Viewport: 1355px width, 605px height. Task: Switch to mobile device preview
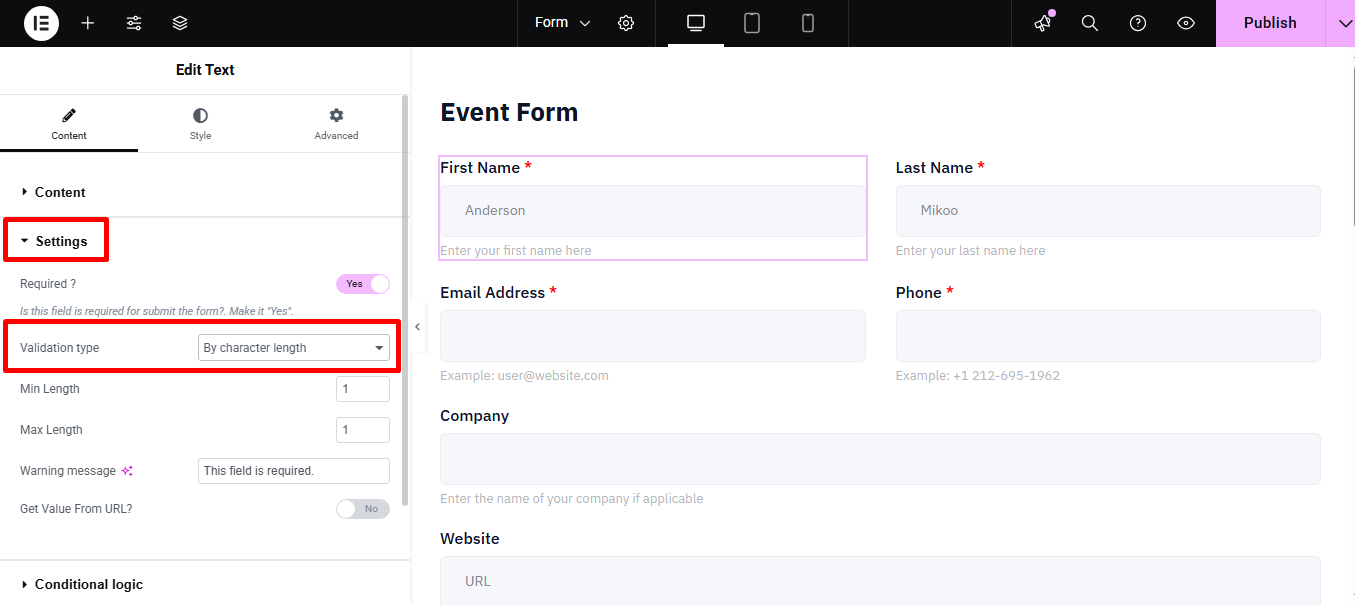pos(808,23)
